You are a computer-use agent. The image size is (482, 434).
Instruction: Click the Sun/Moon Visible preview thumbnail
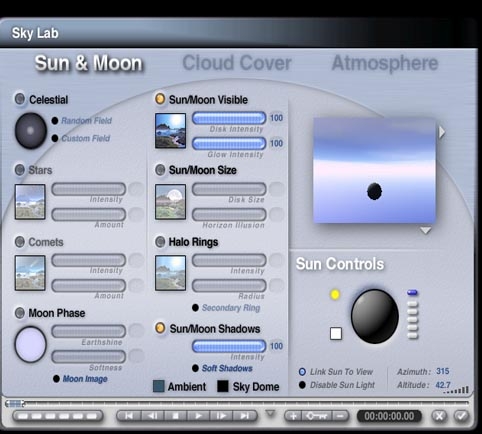click(170, 131)
